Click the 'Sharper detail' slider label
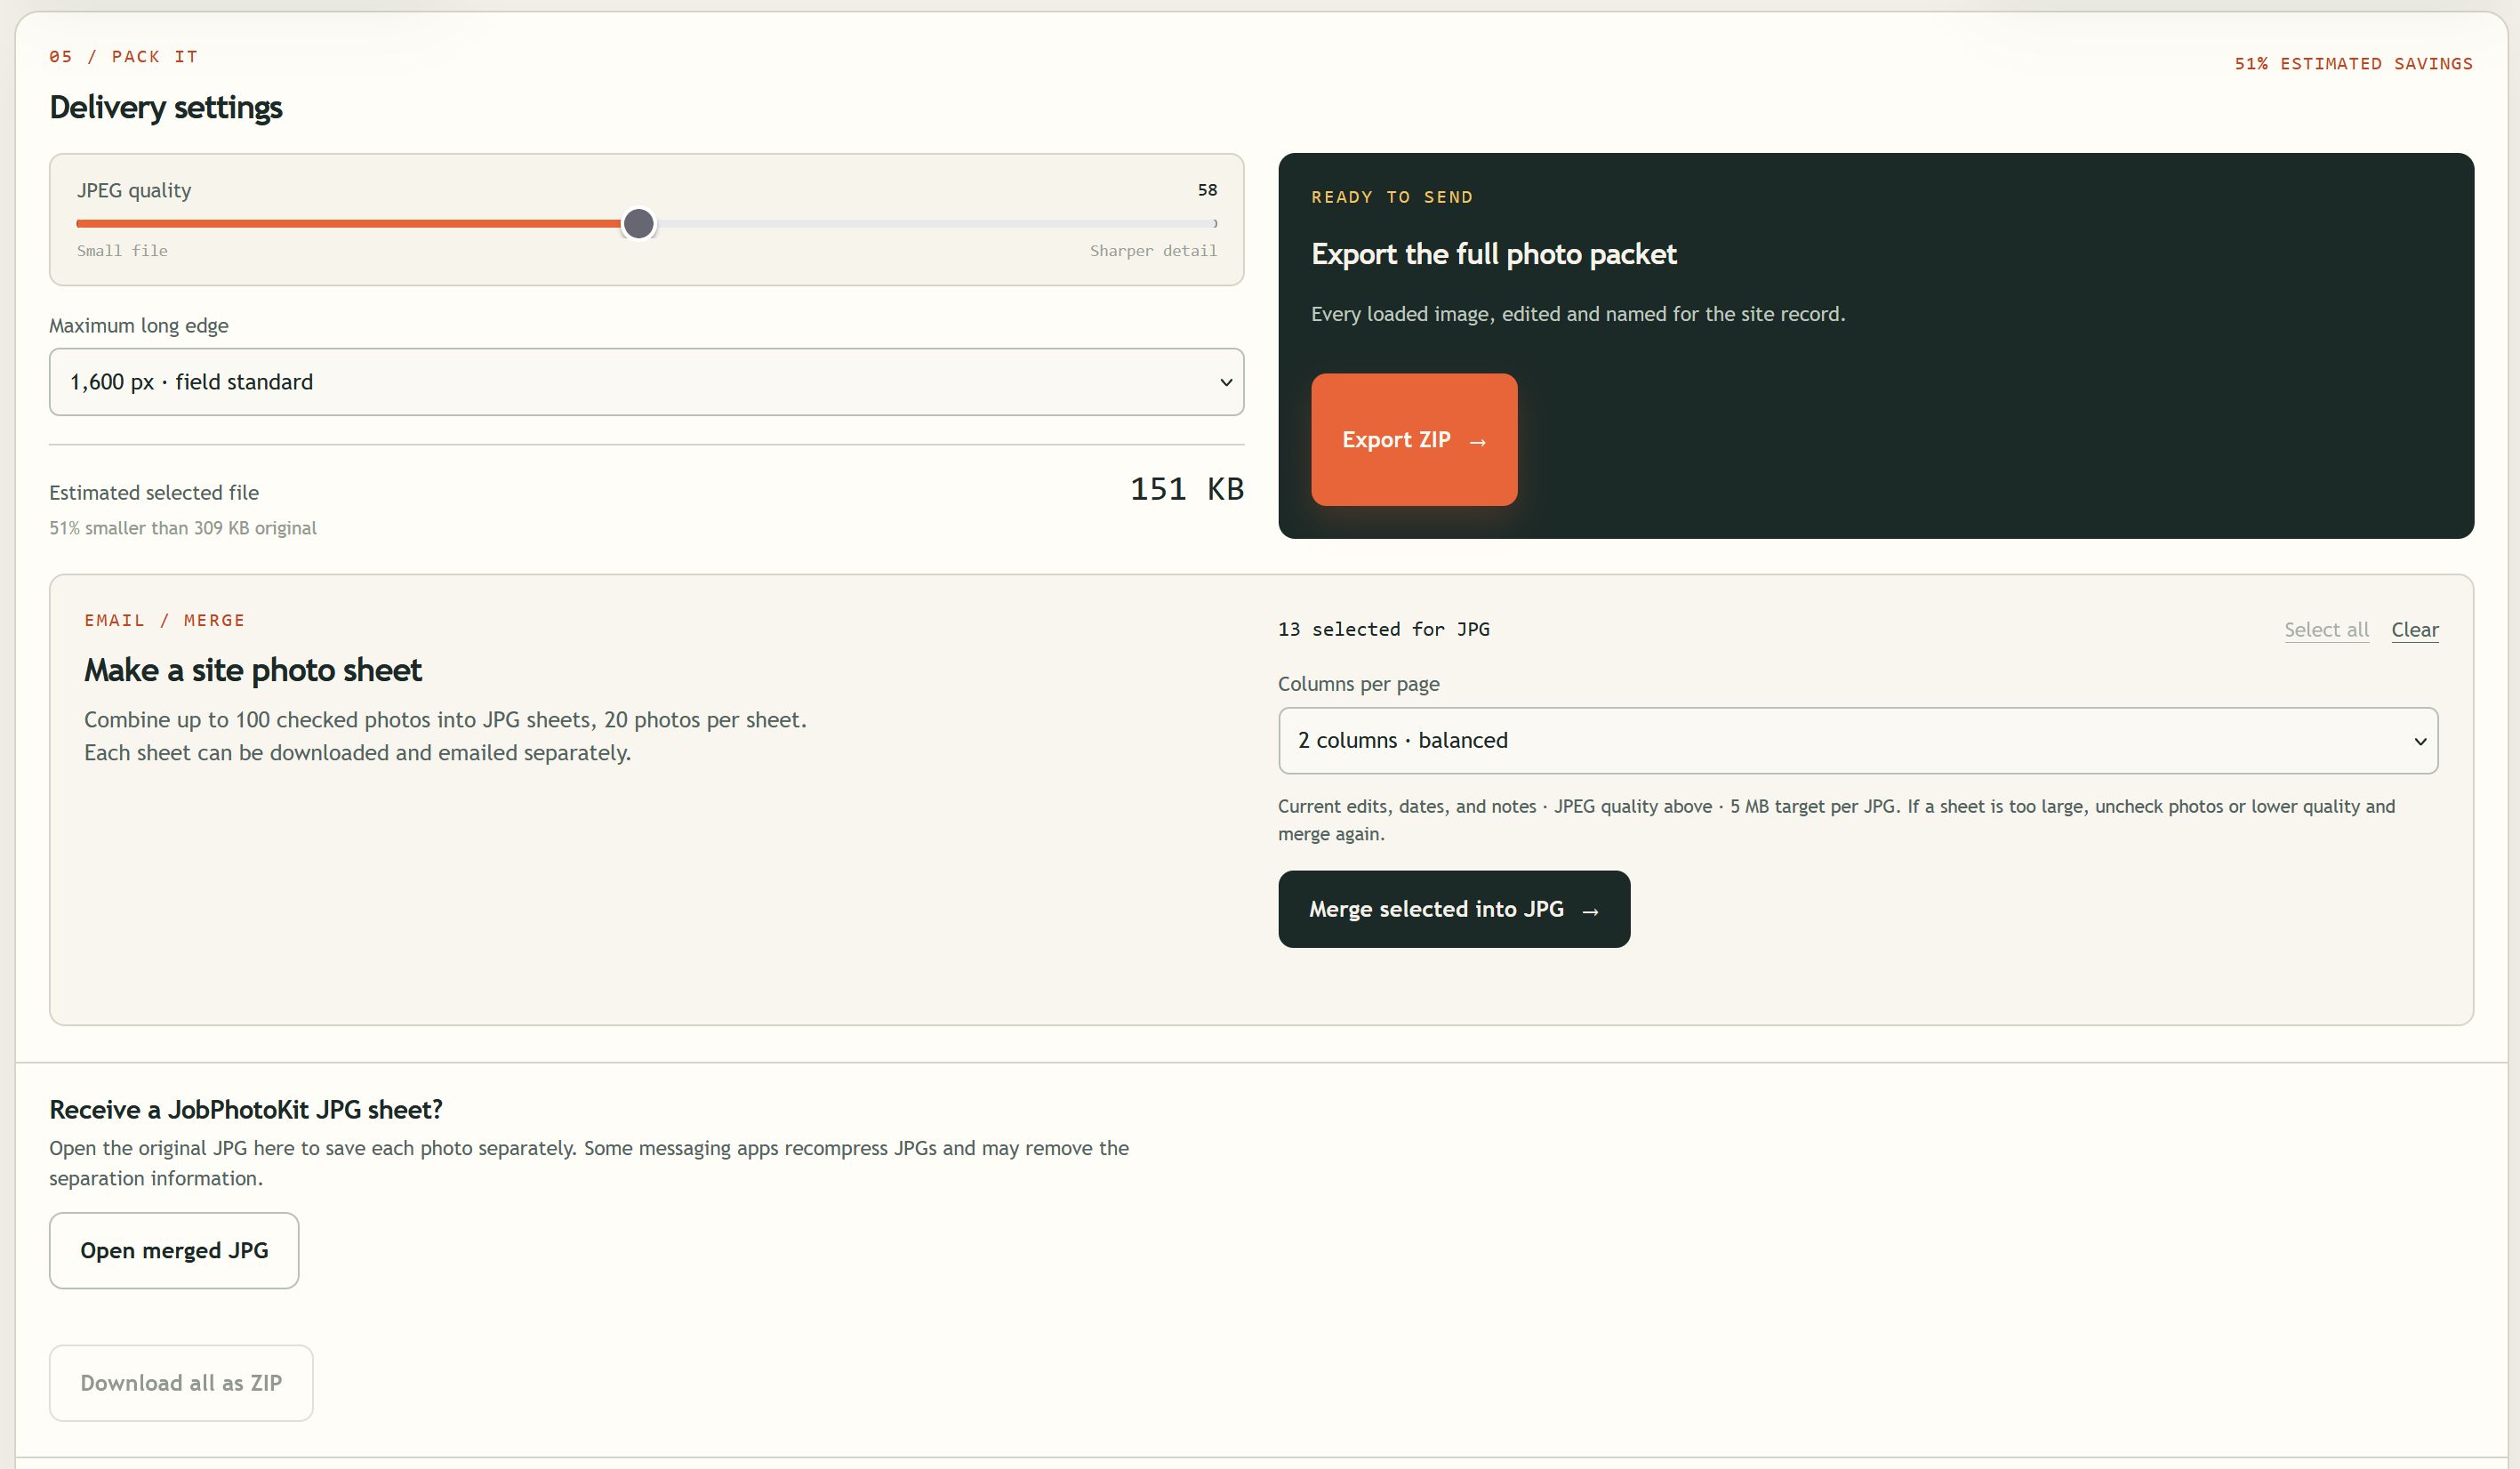This screenshot has height=1469, width=2520. pyautogui.click(x=1153, y=251)
